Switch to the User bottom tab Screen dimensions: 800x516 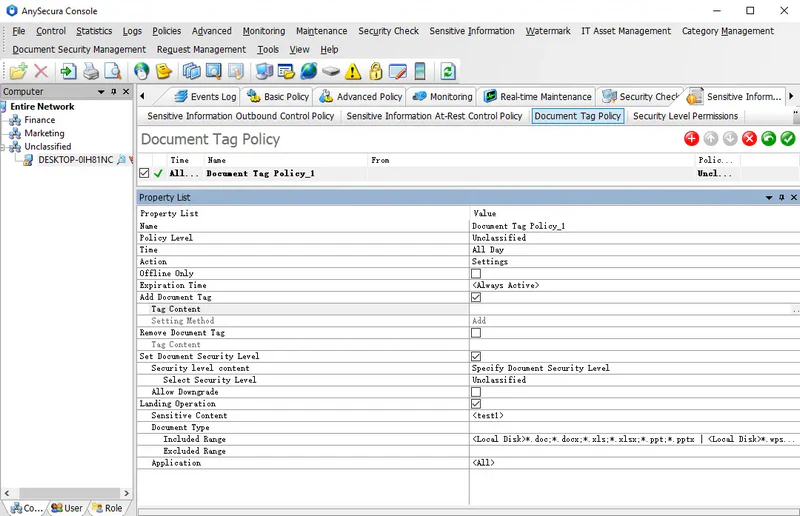tap(67, 508)
